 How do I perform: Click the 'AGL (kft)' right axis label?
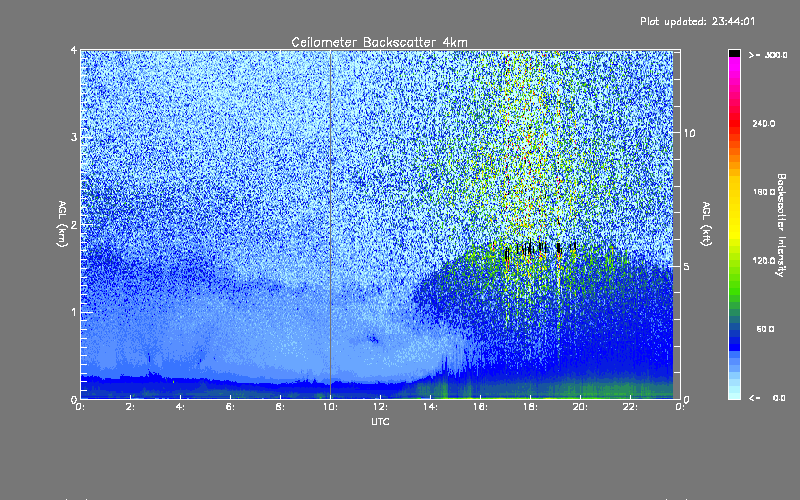pyautogui.click(x=706, y=224)
